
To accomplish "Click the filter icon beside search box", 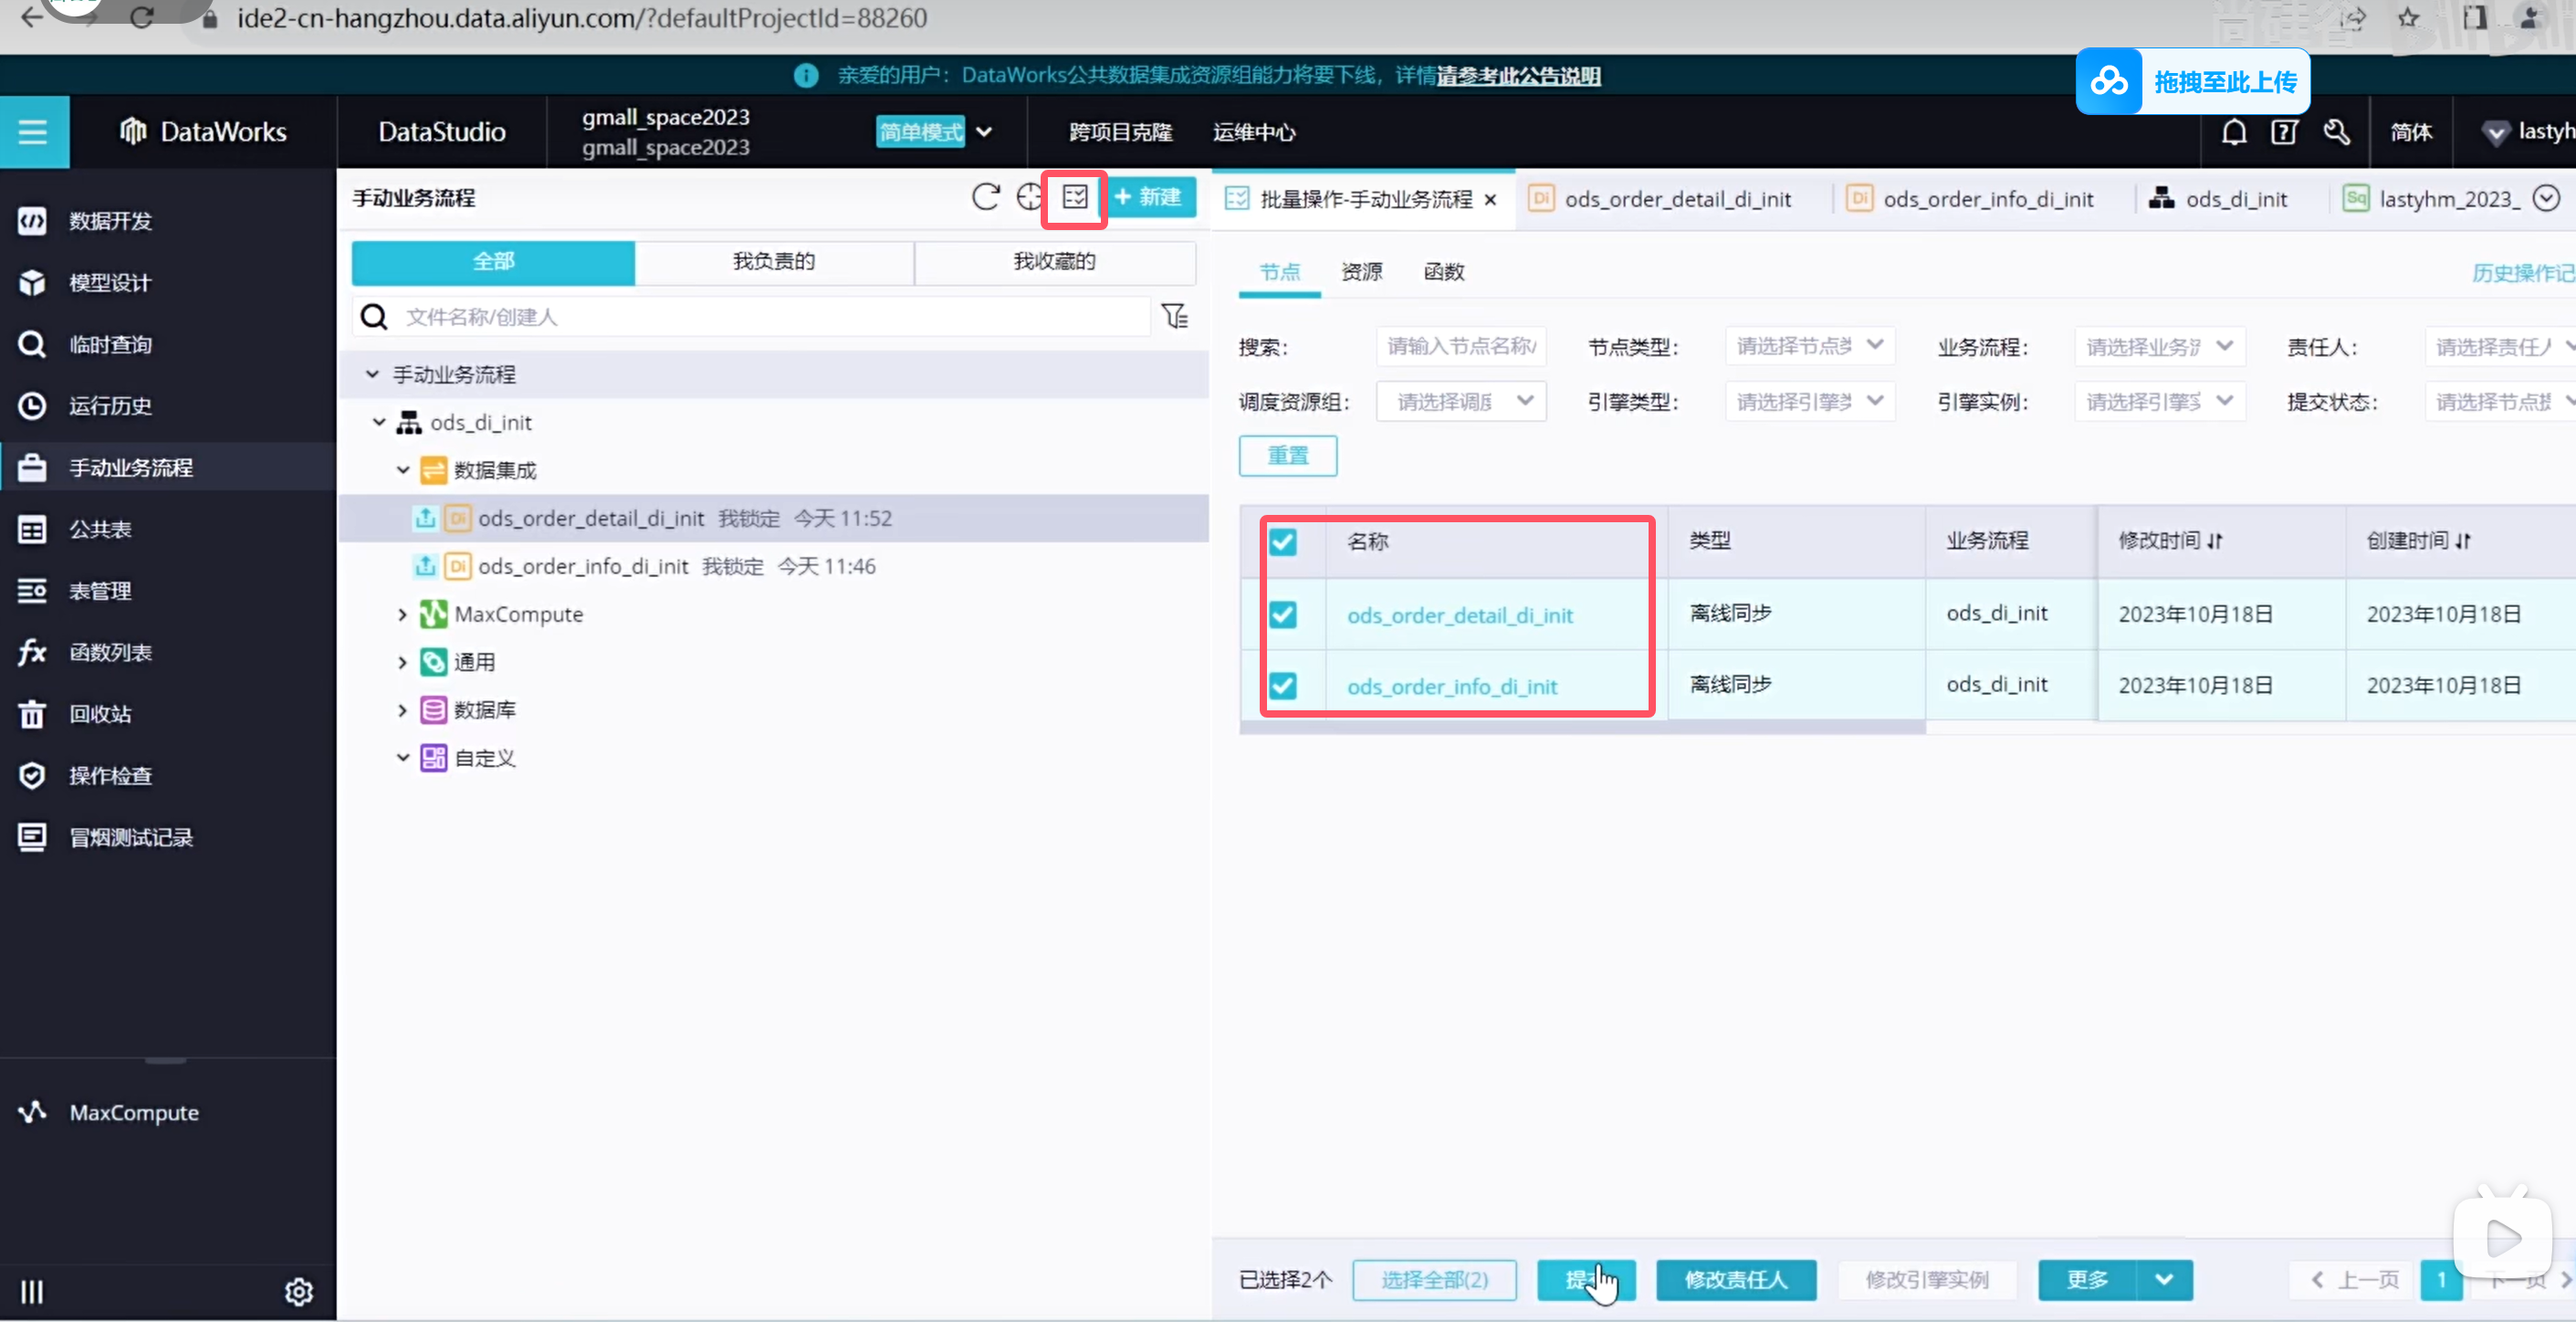I will pos(1175,317).
